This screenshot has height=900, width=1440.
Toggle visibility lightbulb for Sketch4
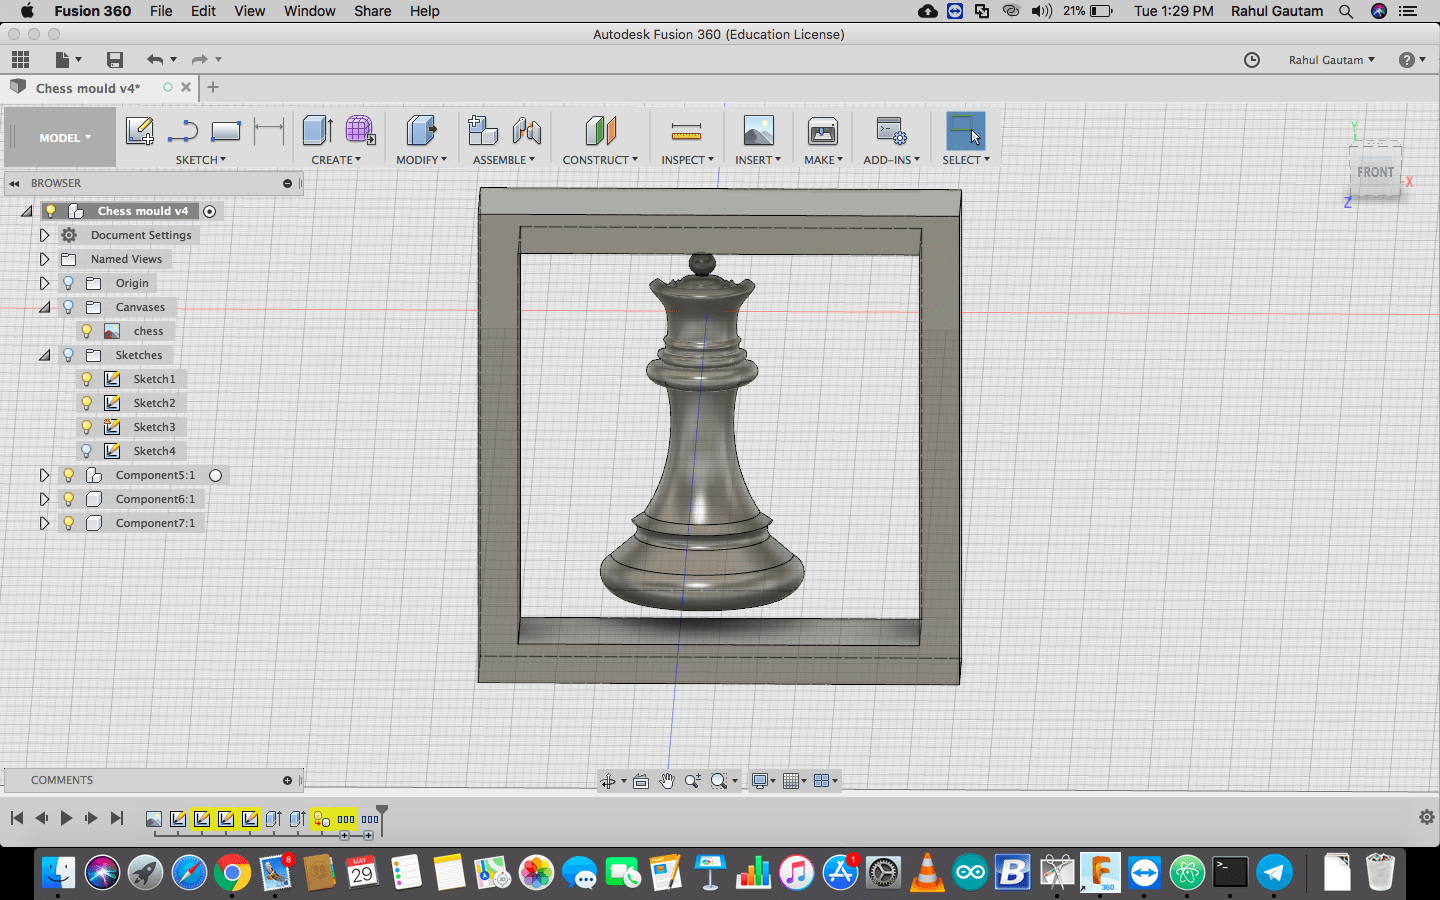(87, 451)
